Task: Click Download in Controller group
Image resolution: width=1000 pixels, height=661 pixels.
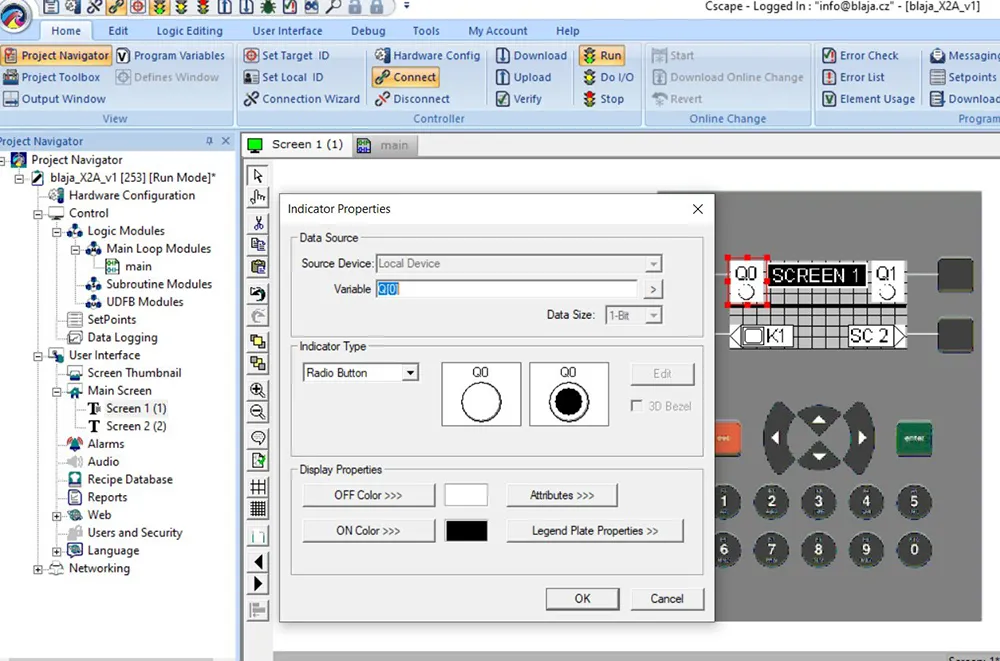Action: click(531, 56)
